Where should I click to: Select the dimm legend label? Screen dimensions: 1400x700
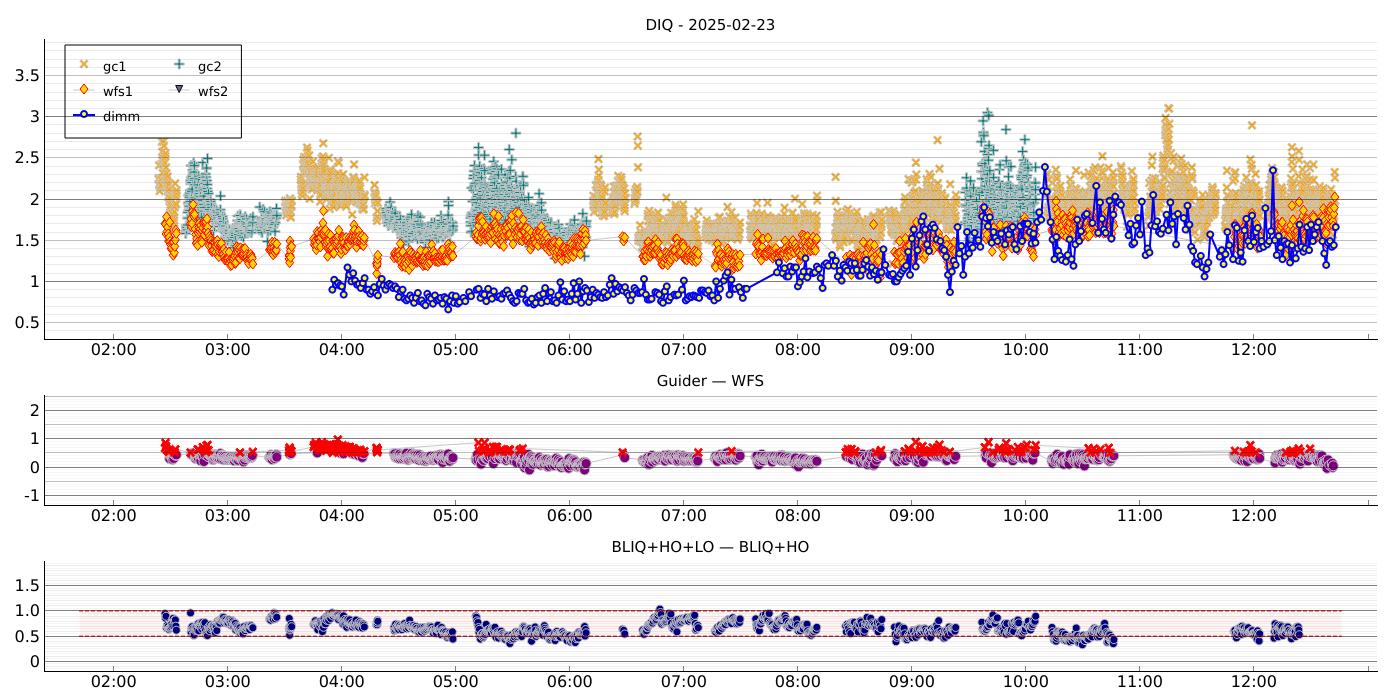click(x=121, y=116)
